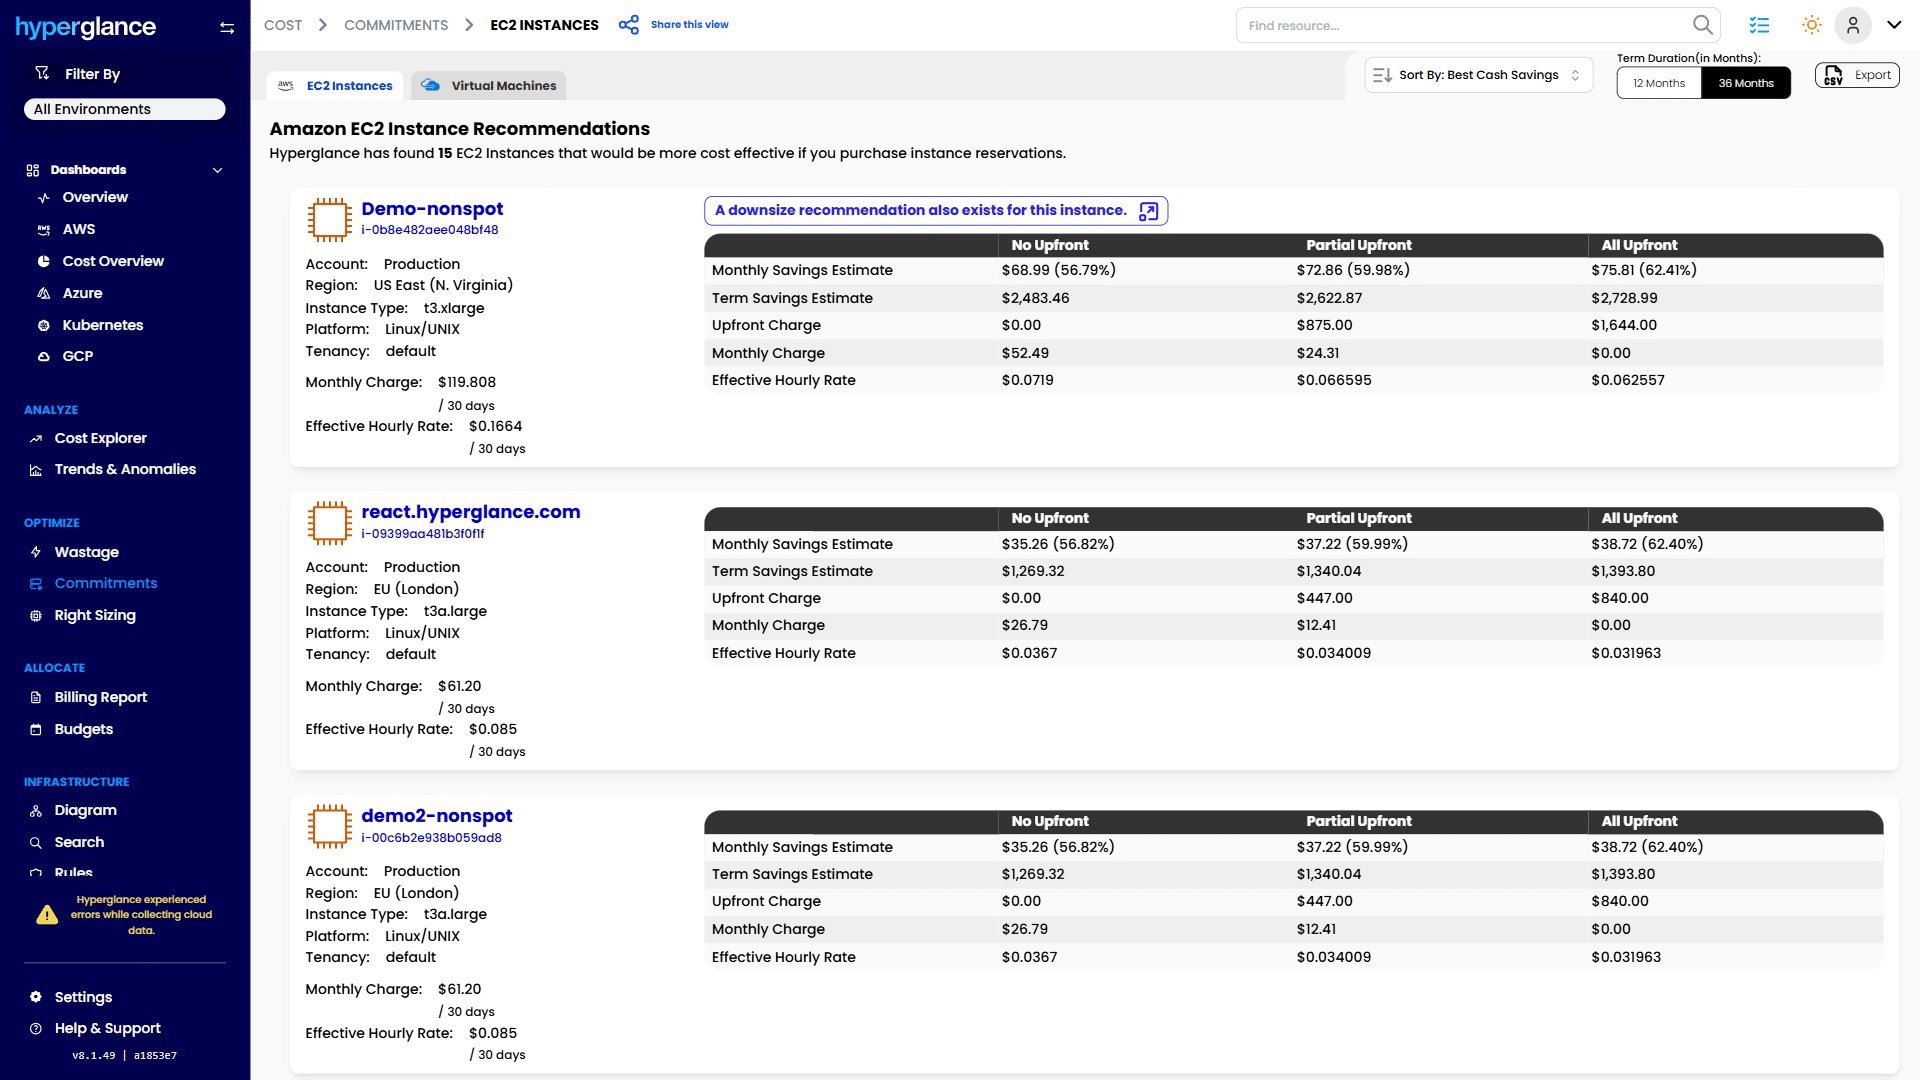Click Demo-nonspot EC2 chip icon

pos(329,219)
